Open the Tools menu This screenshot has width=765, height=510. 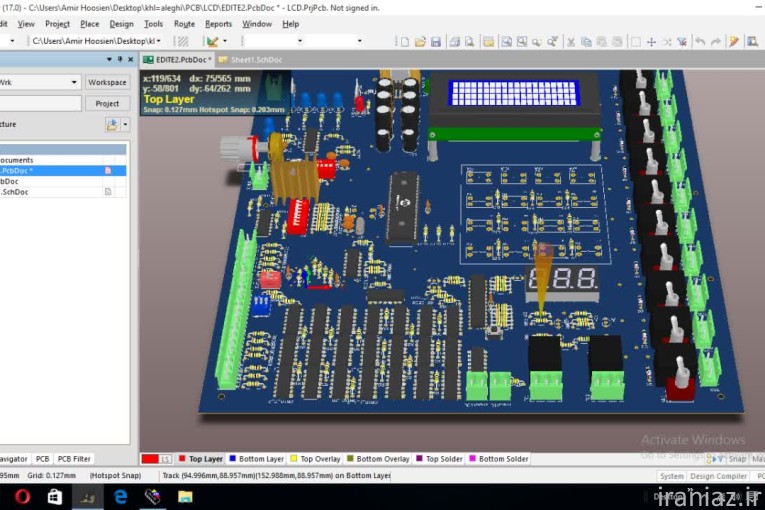coord(153,23)
